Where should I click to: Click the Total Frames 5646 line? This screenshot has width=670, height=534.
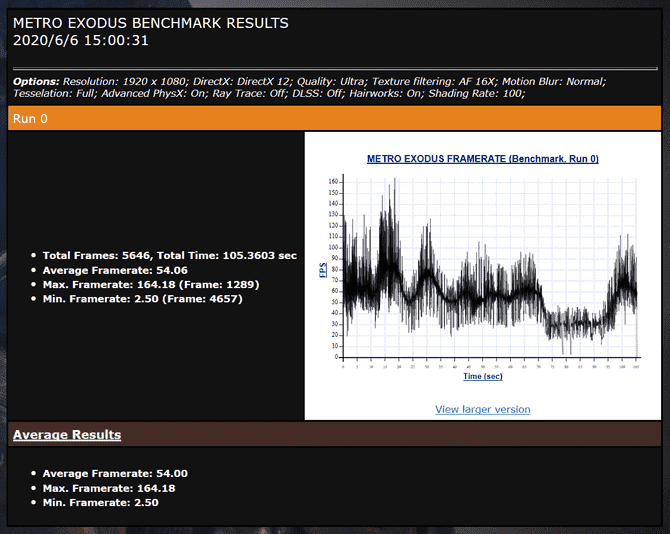pyautogui.click(x=169, y=255)
